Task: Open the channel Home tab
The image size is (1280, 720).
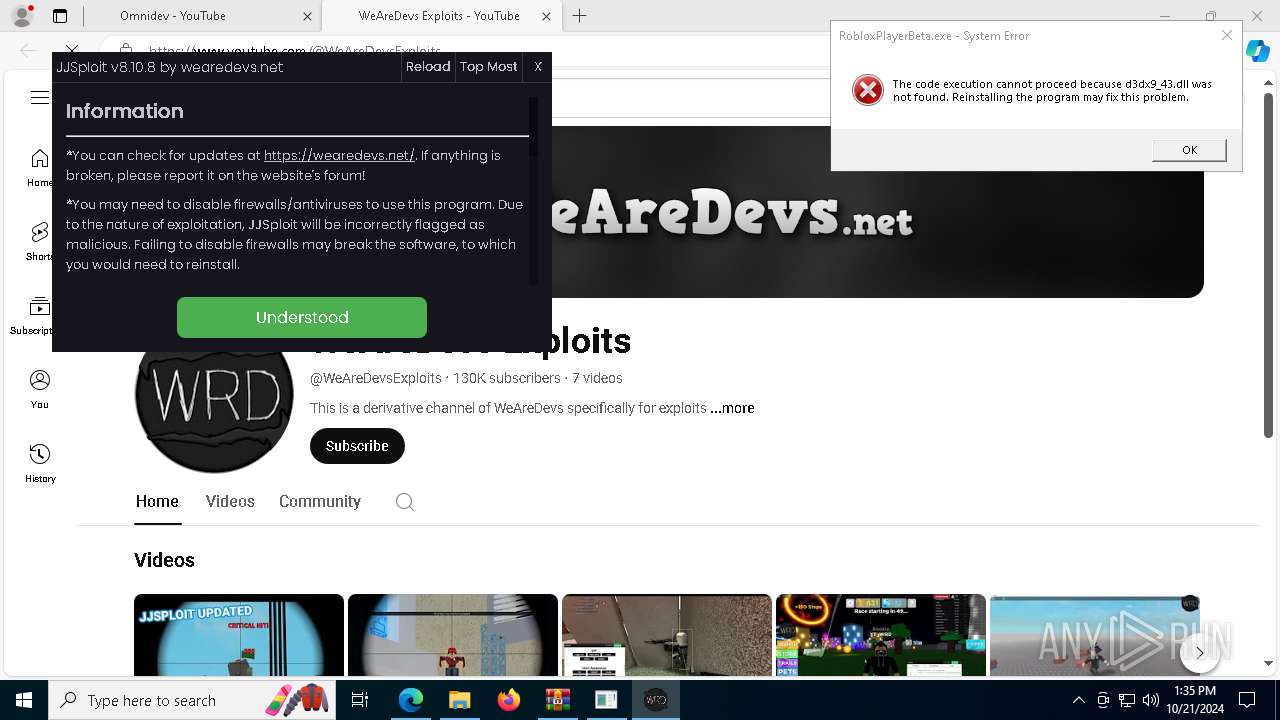Action: click(157, 502)
